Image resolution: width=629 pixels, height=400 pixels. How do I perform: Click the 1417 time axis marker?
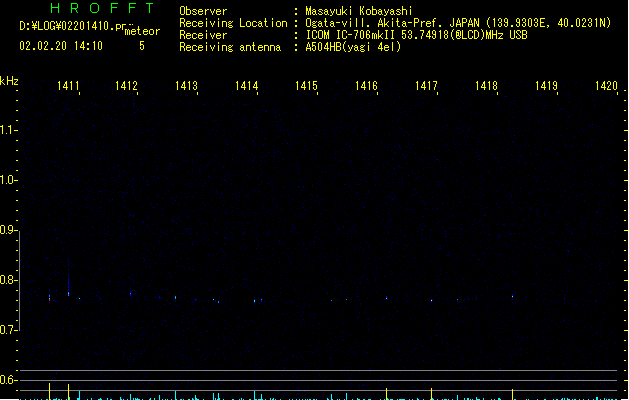(x=426, y=86)
